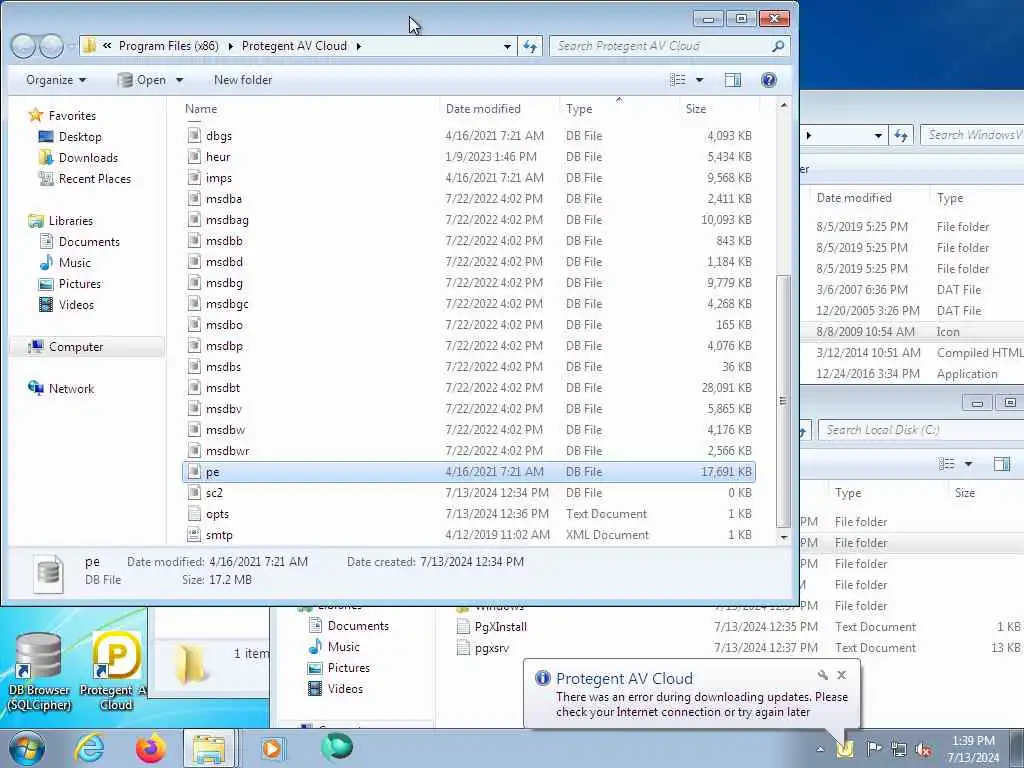Expand the Protegent AV Cloud breadcrumb arrow
The width and height of the screenshot is (1024, 768).
pos(359,46)
